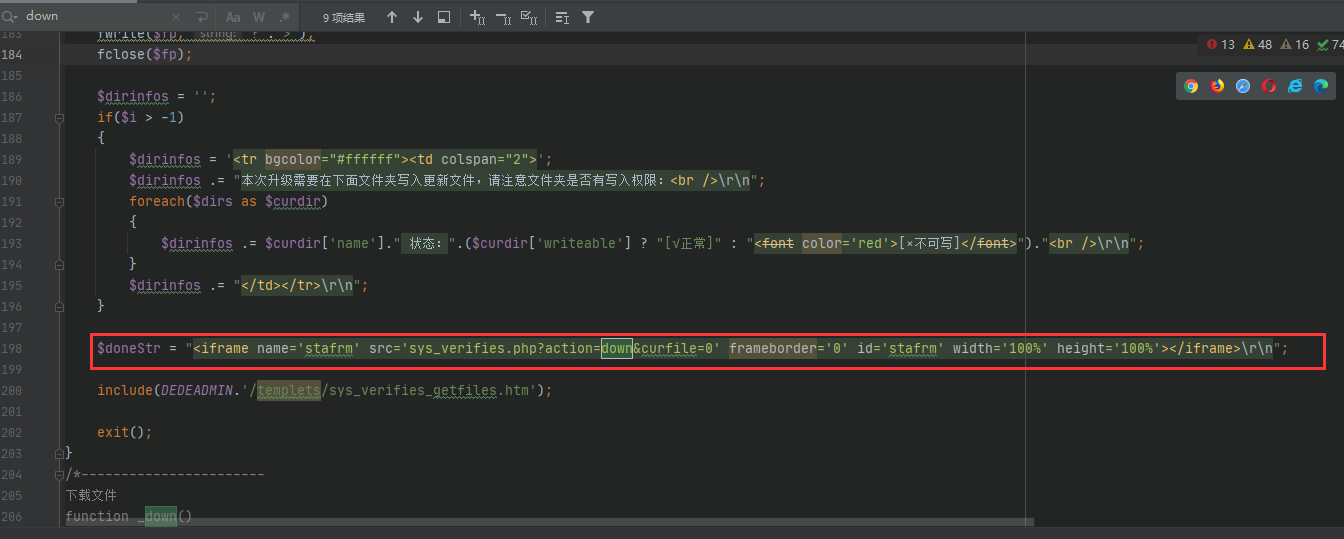The width and height of the screenshot is (1344, 539).
Task: Go to next occurrence with the down arrow
Action: pyautogui.click(x=418, y=17)
